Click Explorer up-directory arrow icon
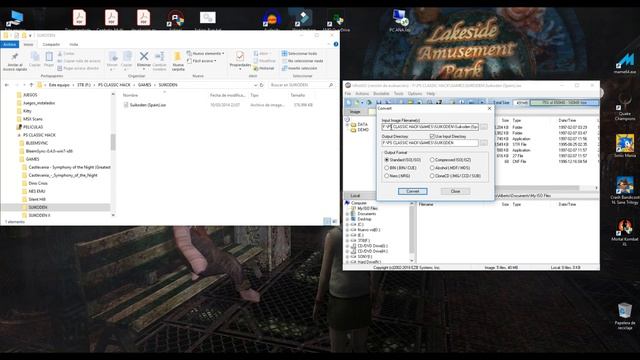The height and width of the screenshot is (360, 640). point(31,85)
